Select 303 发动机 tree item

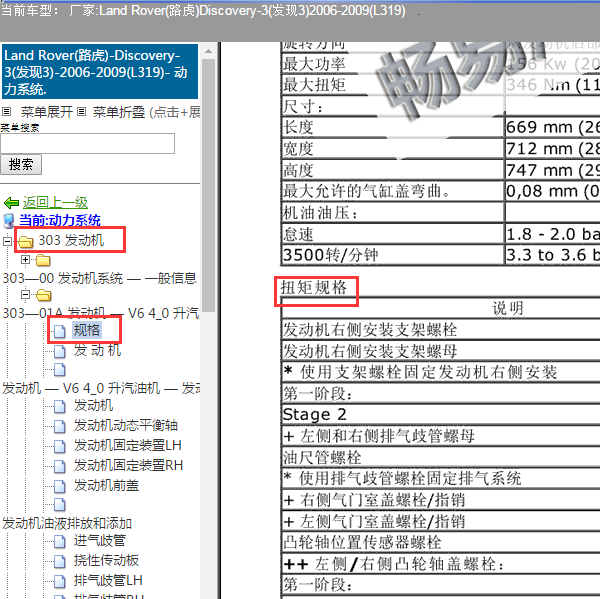71,240
